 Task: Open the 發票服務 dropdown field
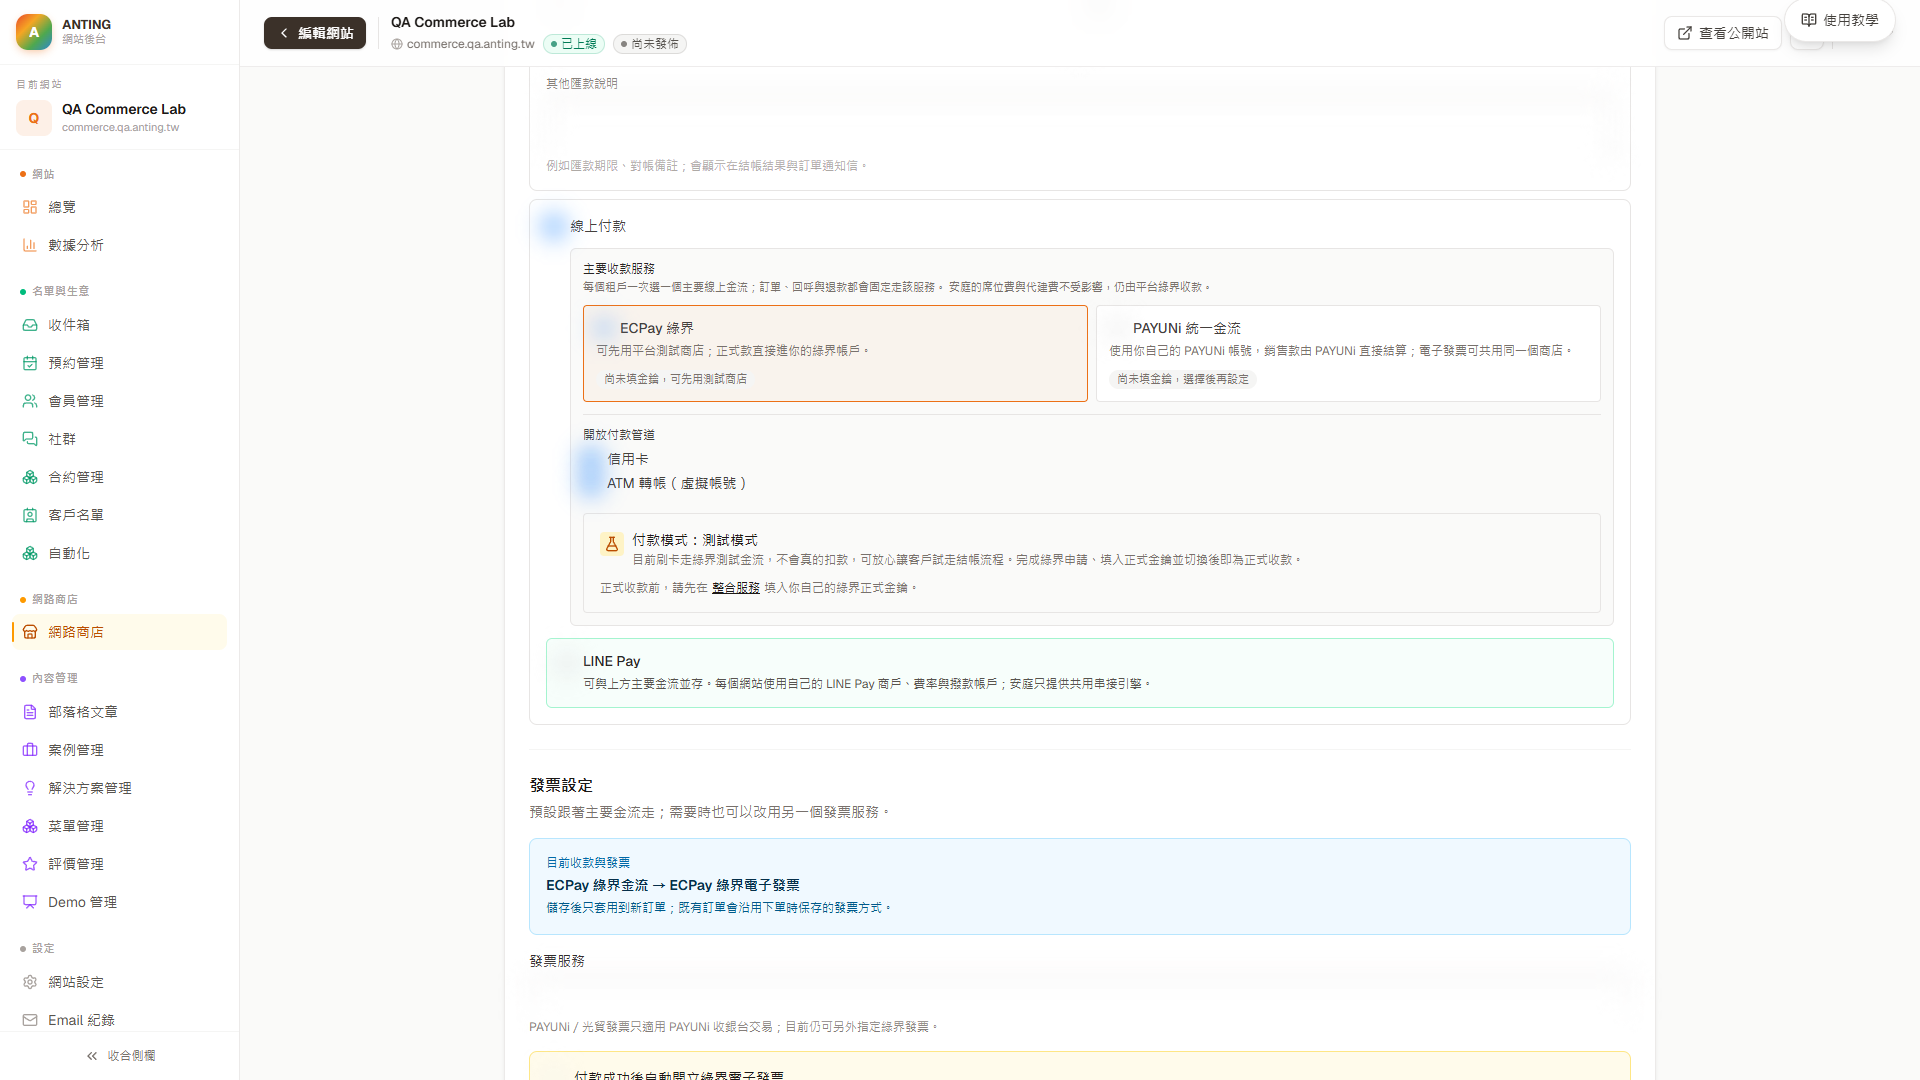(x=1080, y=989)
